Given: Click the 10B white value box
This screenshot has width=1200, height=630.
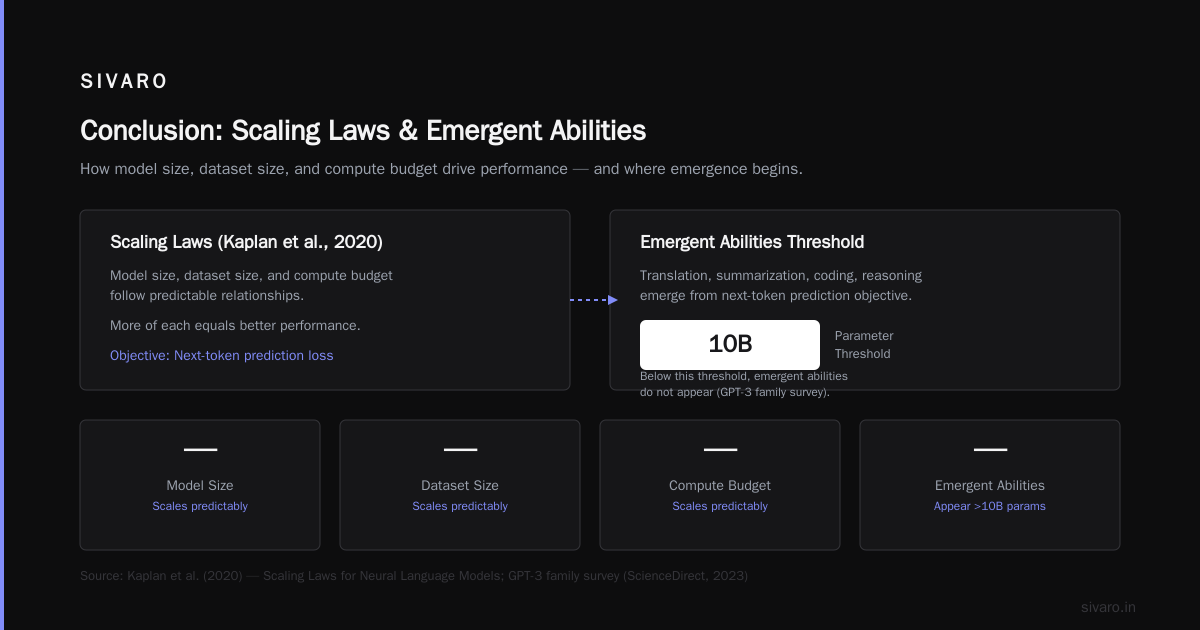Looking at the screenshot, I should click(730, 345).
